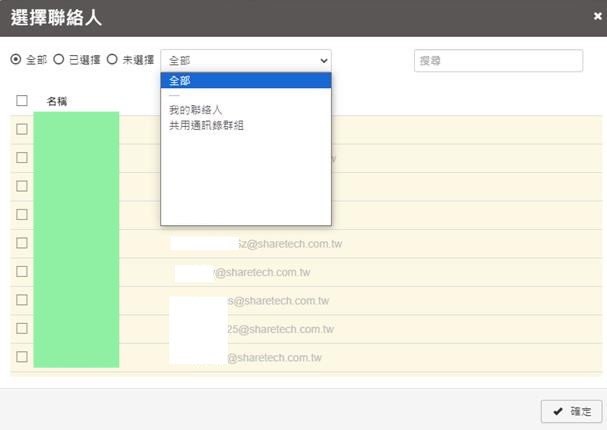The height and width of the screenshot is (430, 607).
Task: Check the second contact row checkbox
Action: coord(22,158)
